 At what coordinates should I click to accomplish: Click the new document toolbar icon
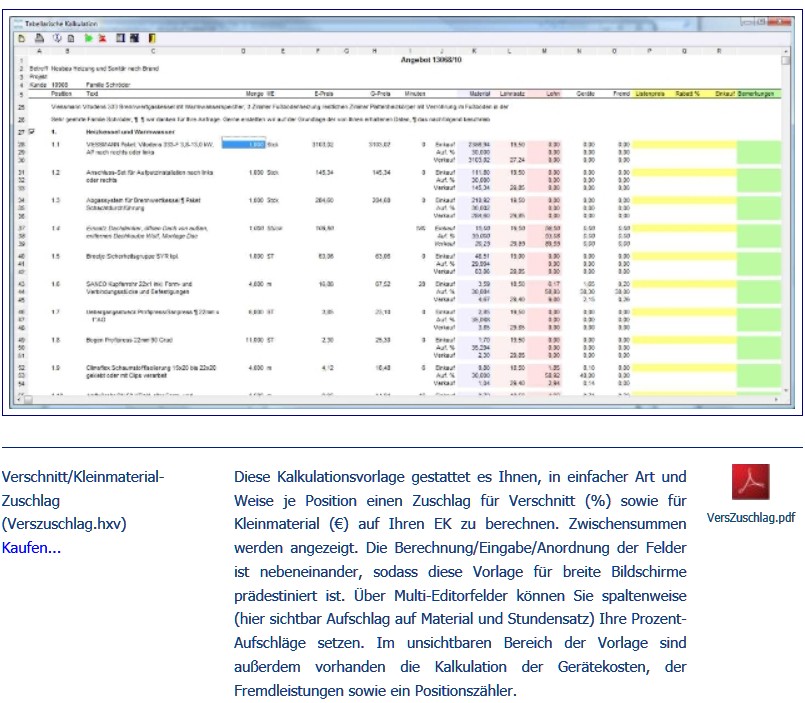[22, 38]
